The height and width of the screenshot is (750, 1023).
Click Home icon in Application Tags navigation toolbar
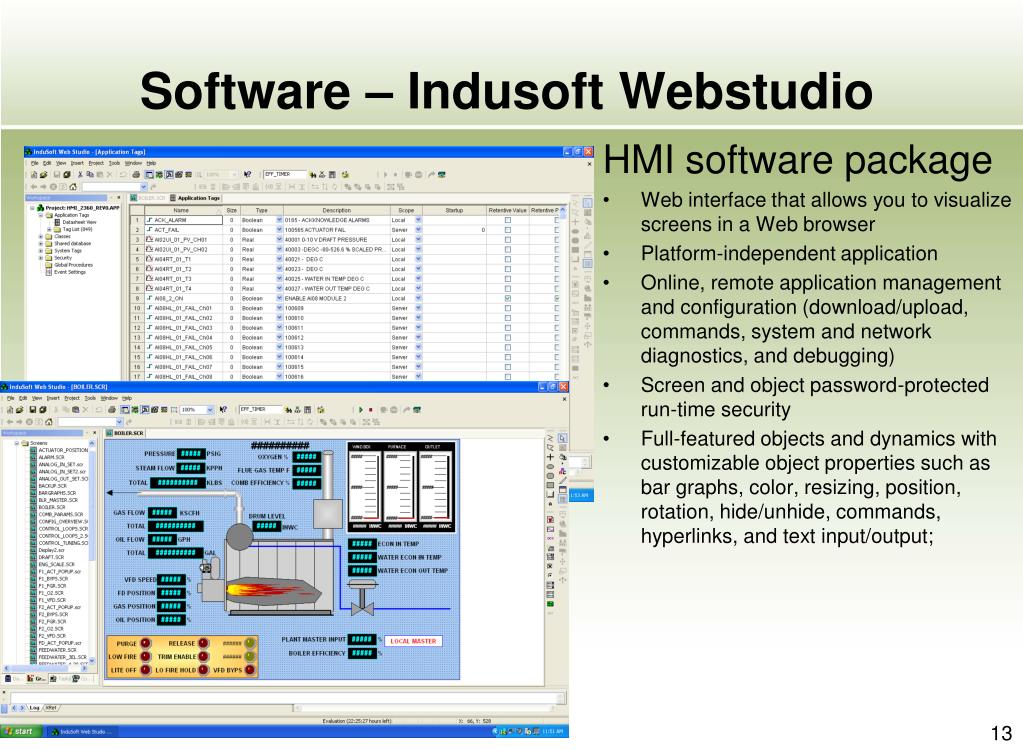pos(73,187)
